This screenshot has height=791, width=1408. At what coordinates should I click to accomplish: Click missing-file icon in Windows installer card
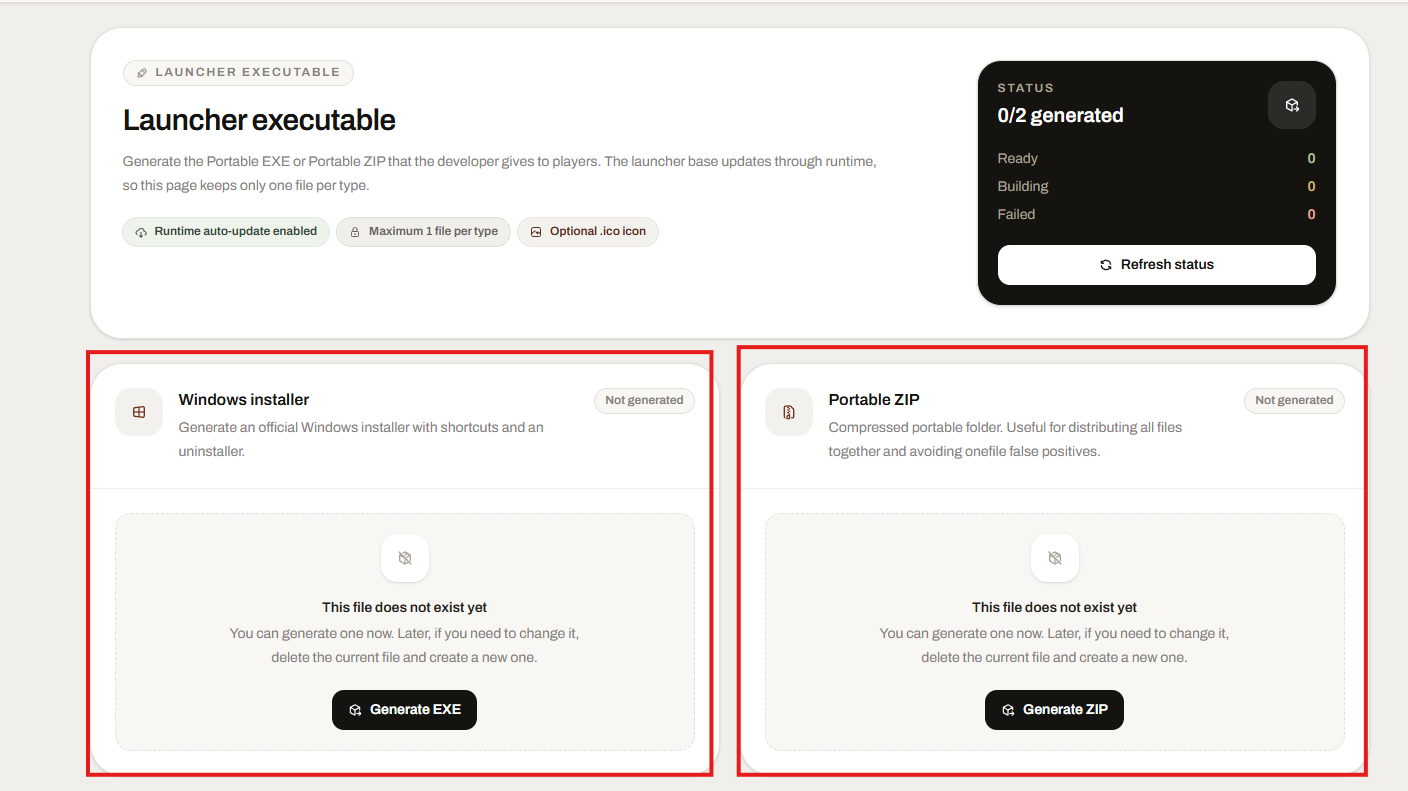click(x=405, y=558)
